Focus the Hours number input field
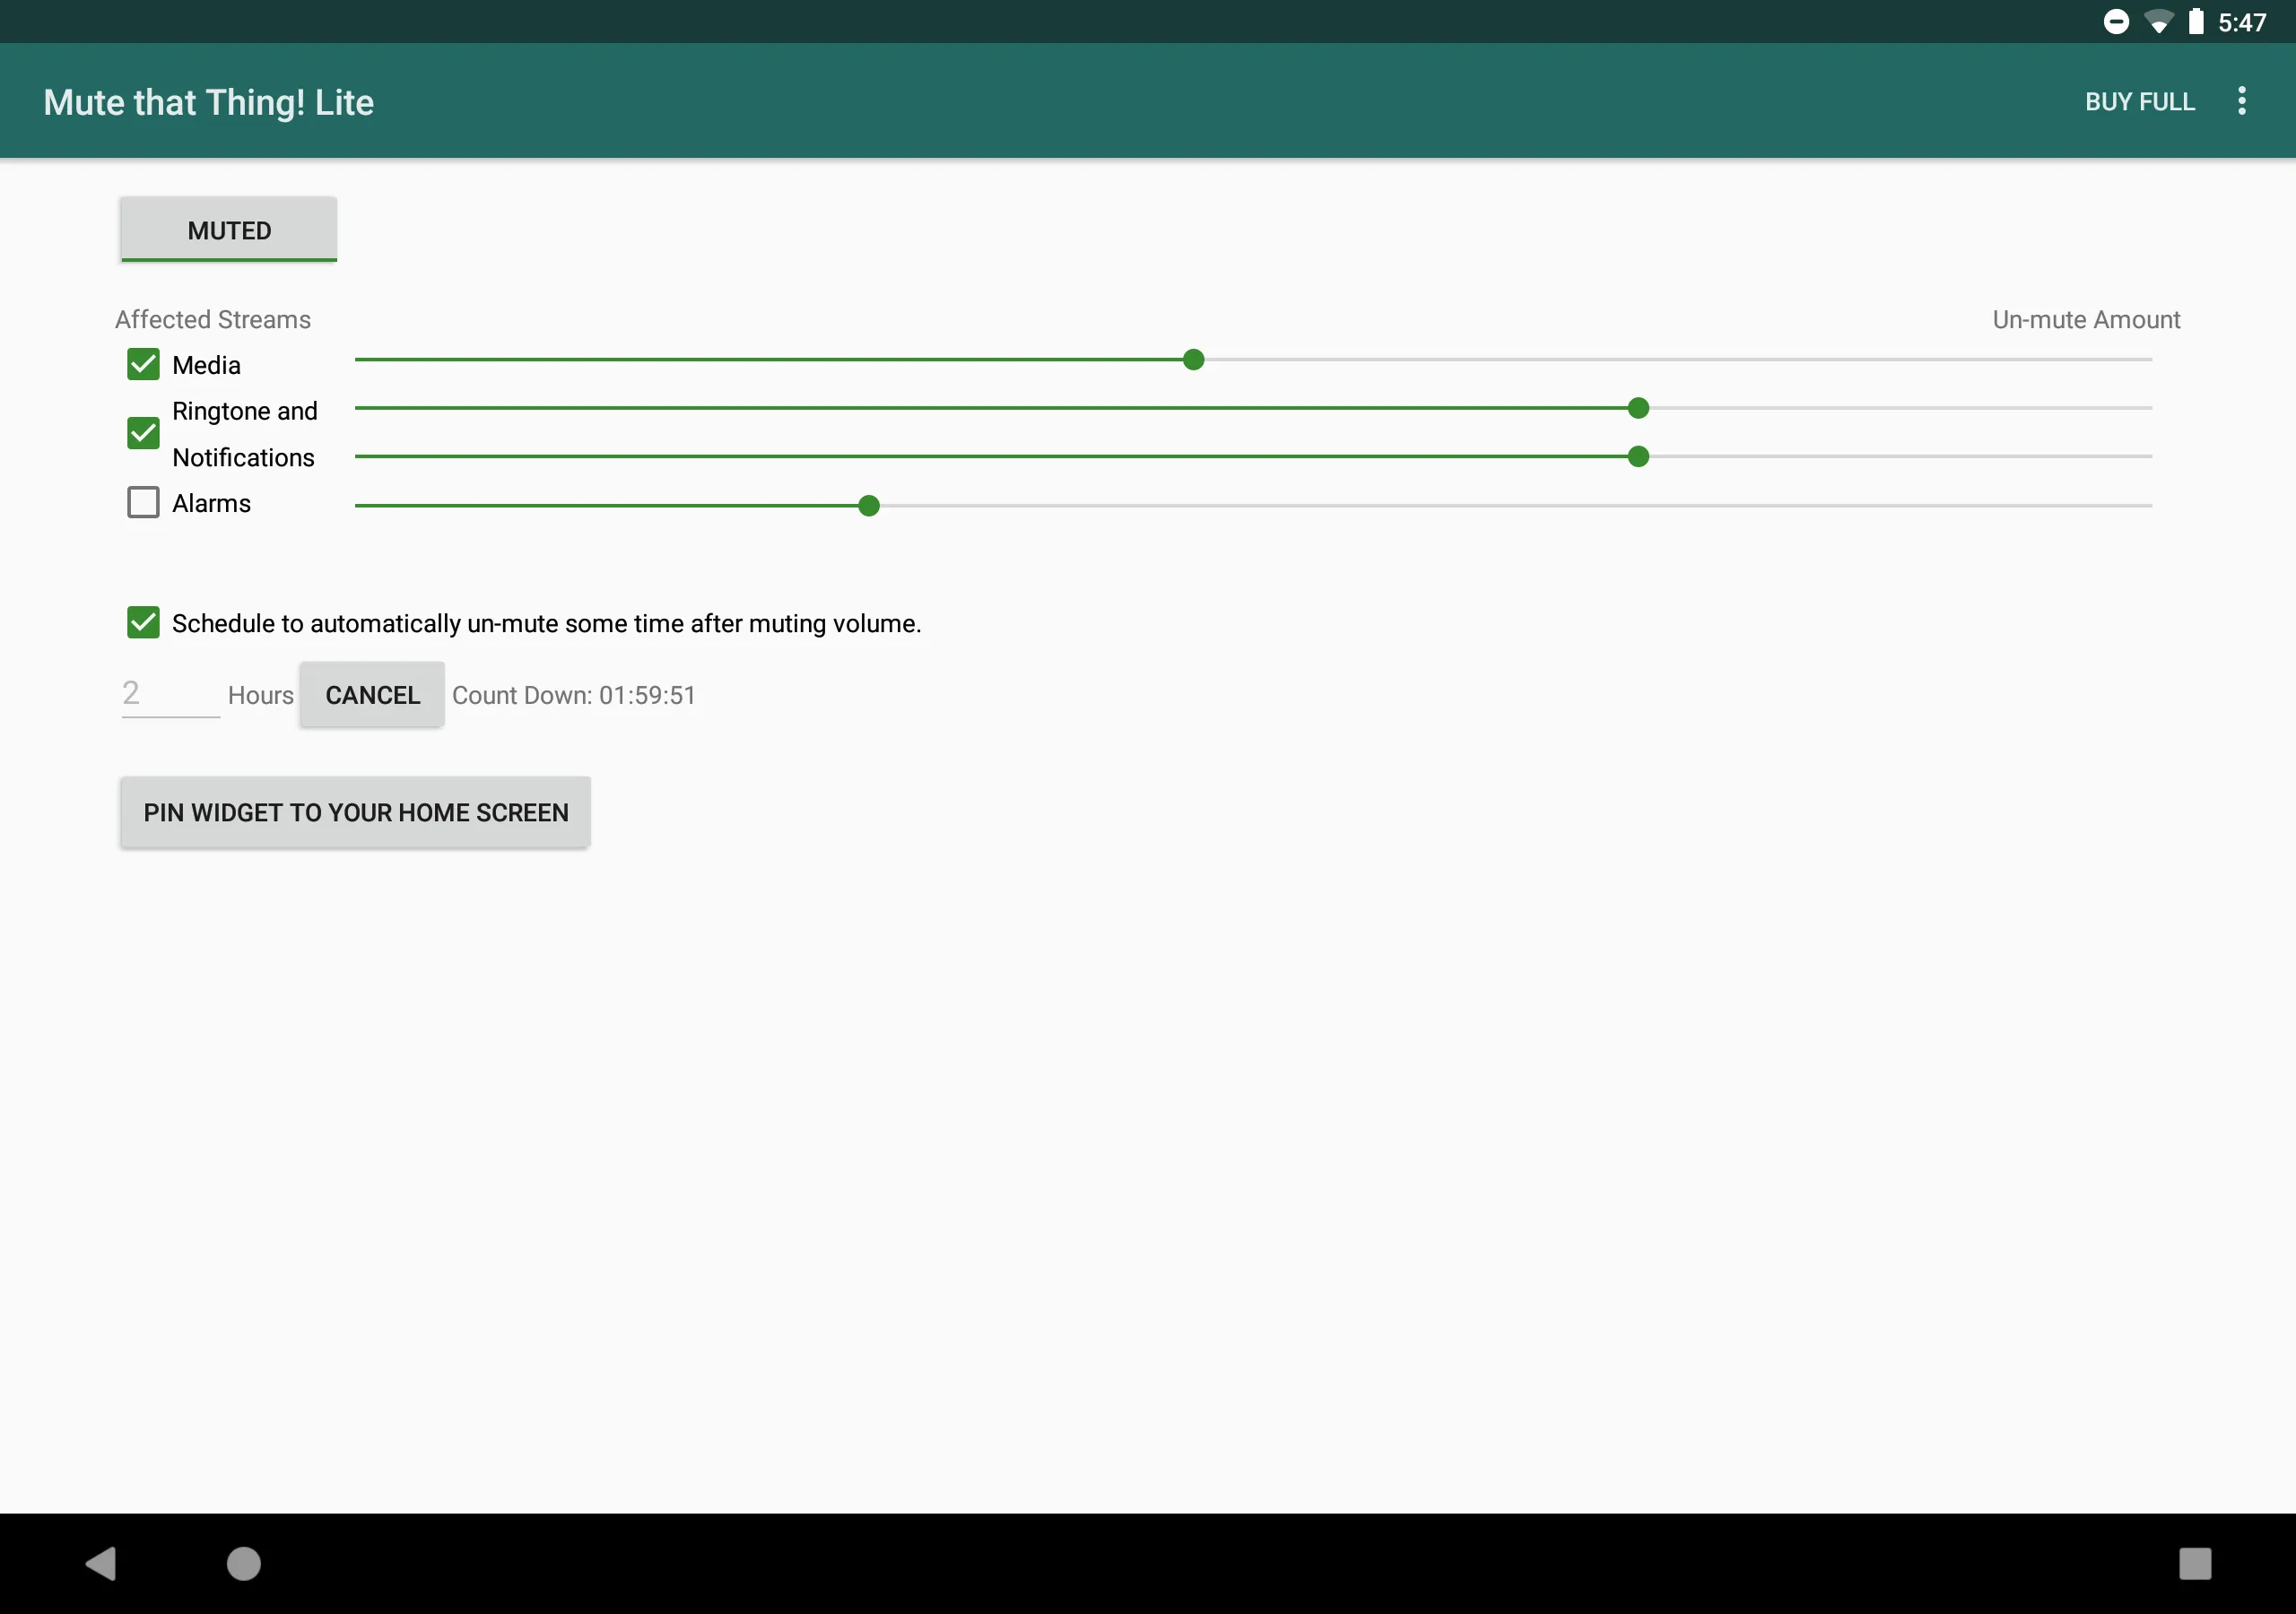This screenshot has width=2296, height=1614. [x=170, y=693]
